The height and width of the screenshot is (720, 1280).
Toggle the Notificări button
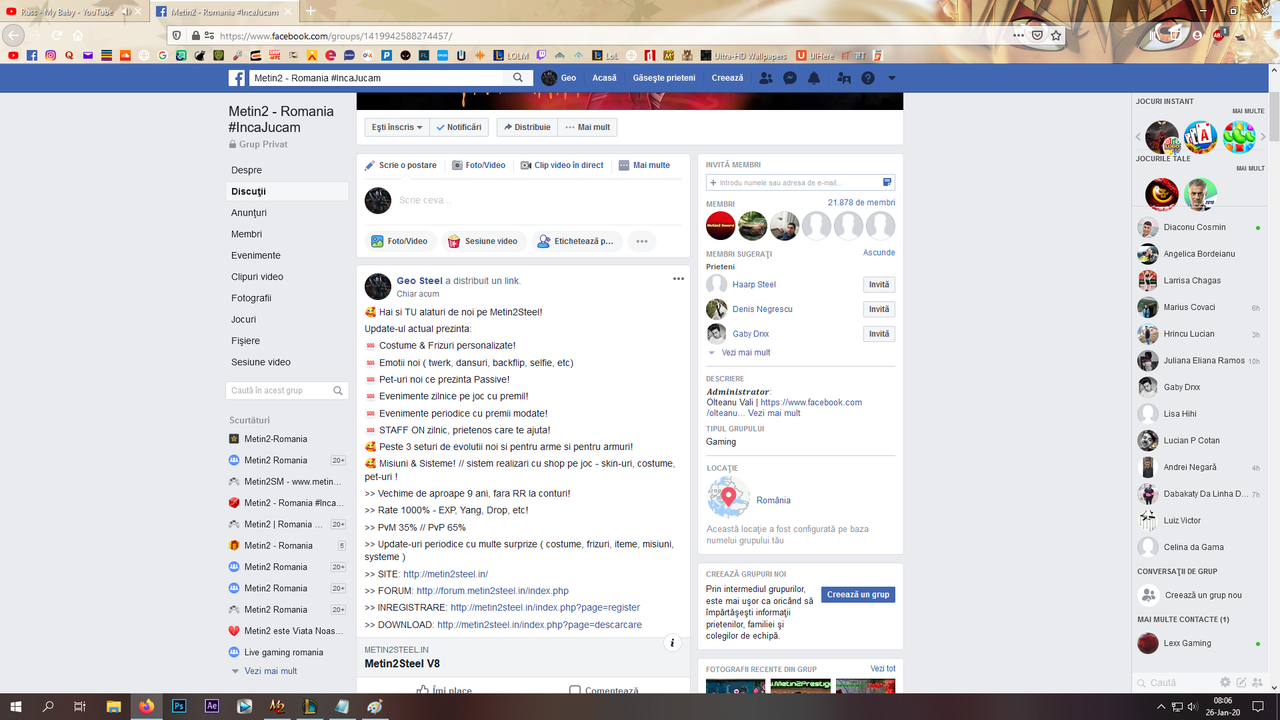(x=460, y=127)
